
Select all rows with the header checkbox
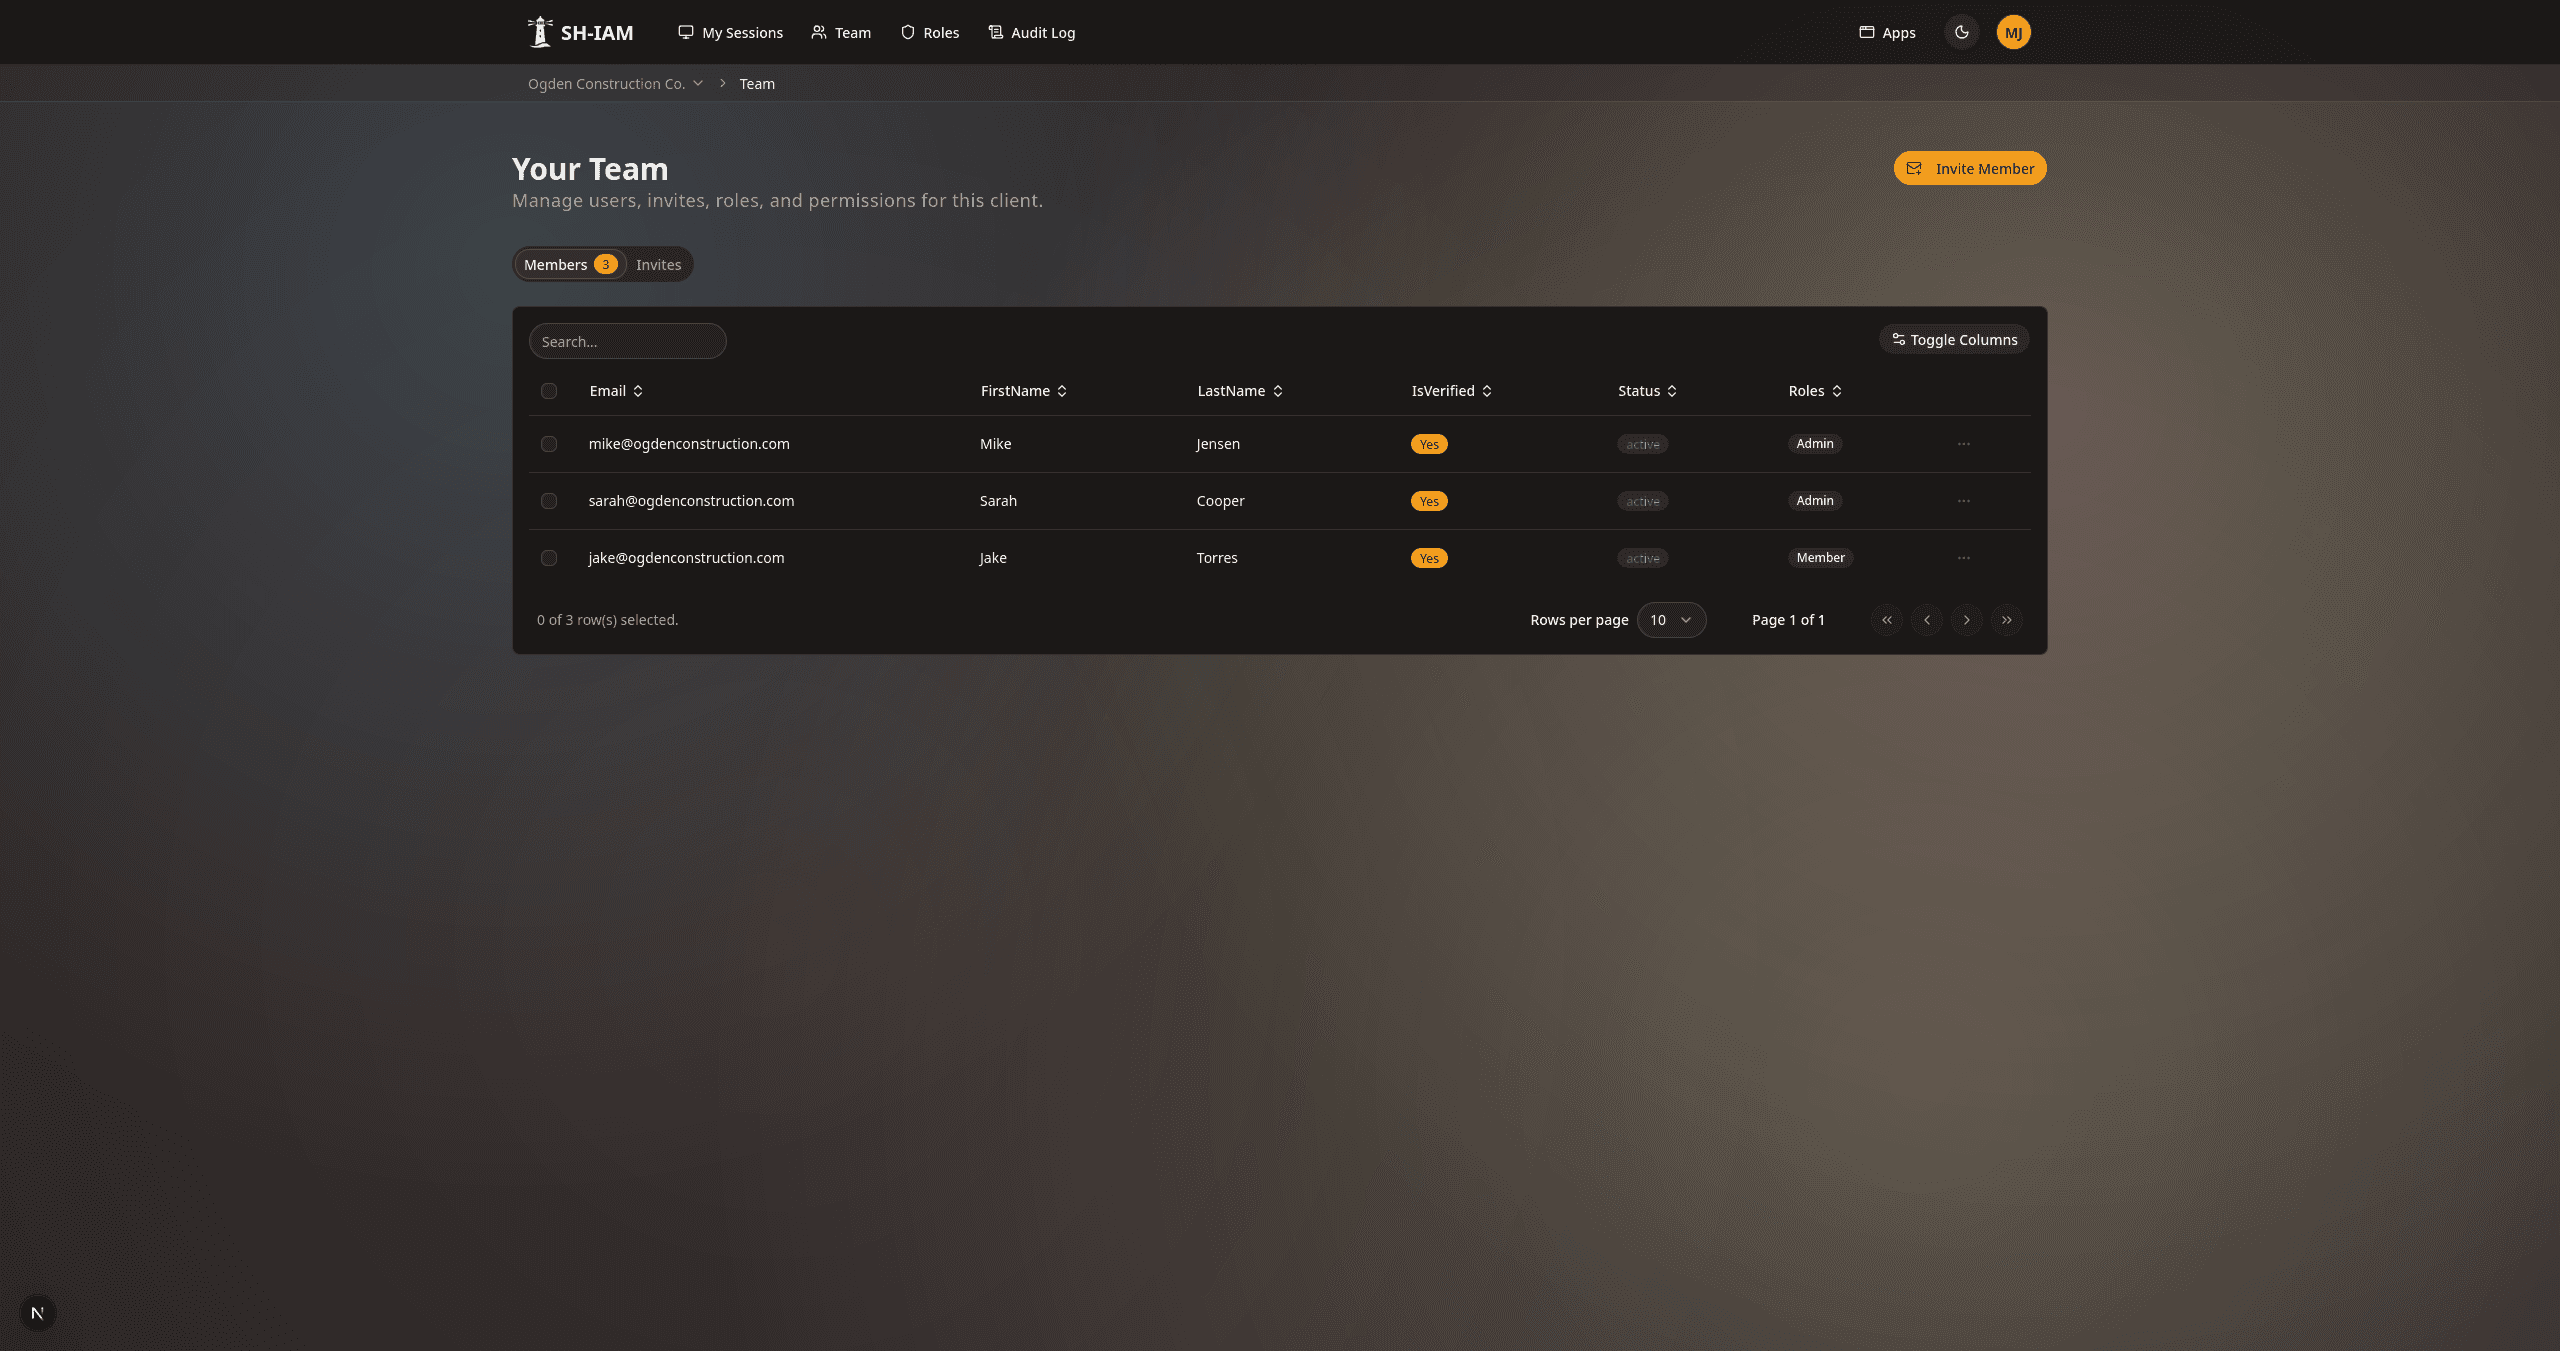click(549, 390)
